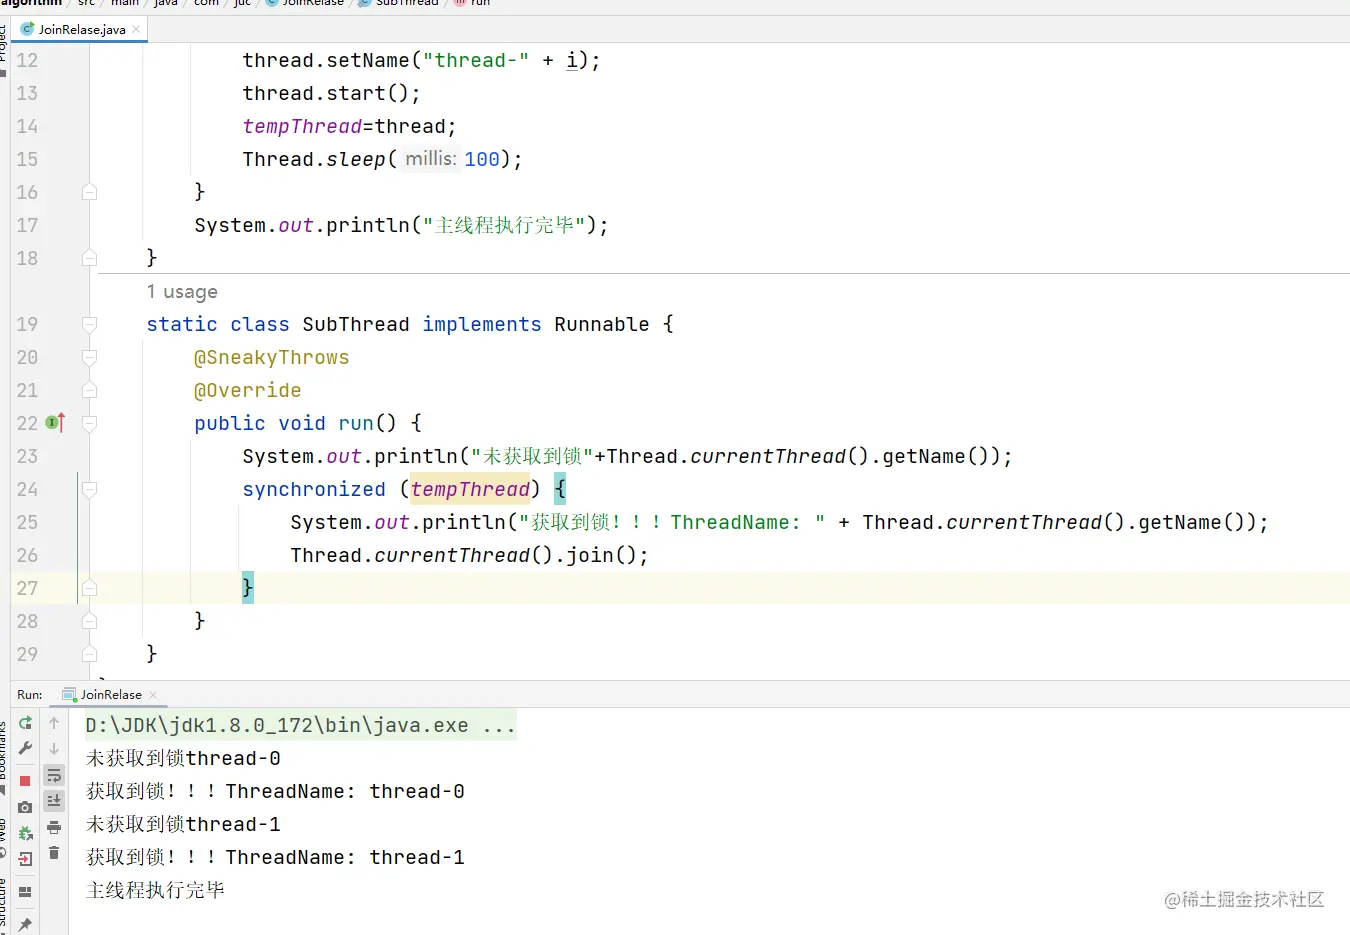1350x935 pixels.
Task: Click the highlighted closing brace on line 27
Action: pyautogui.click(x=248, y=588)
